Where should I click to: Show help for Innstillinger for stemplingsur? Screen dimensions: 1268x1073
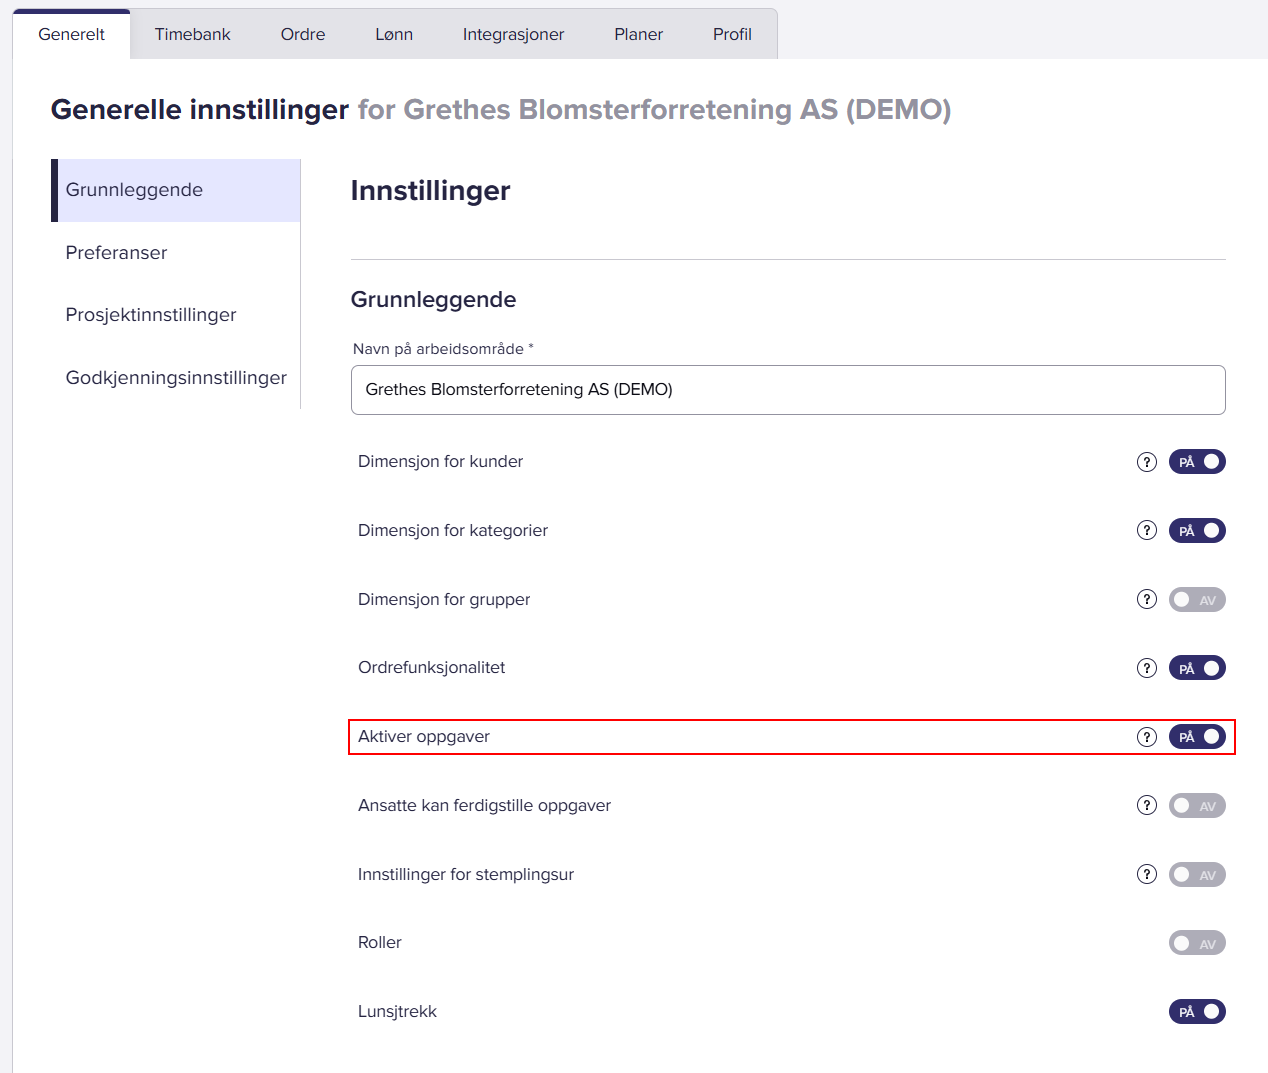click(1147, 874)
